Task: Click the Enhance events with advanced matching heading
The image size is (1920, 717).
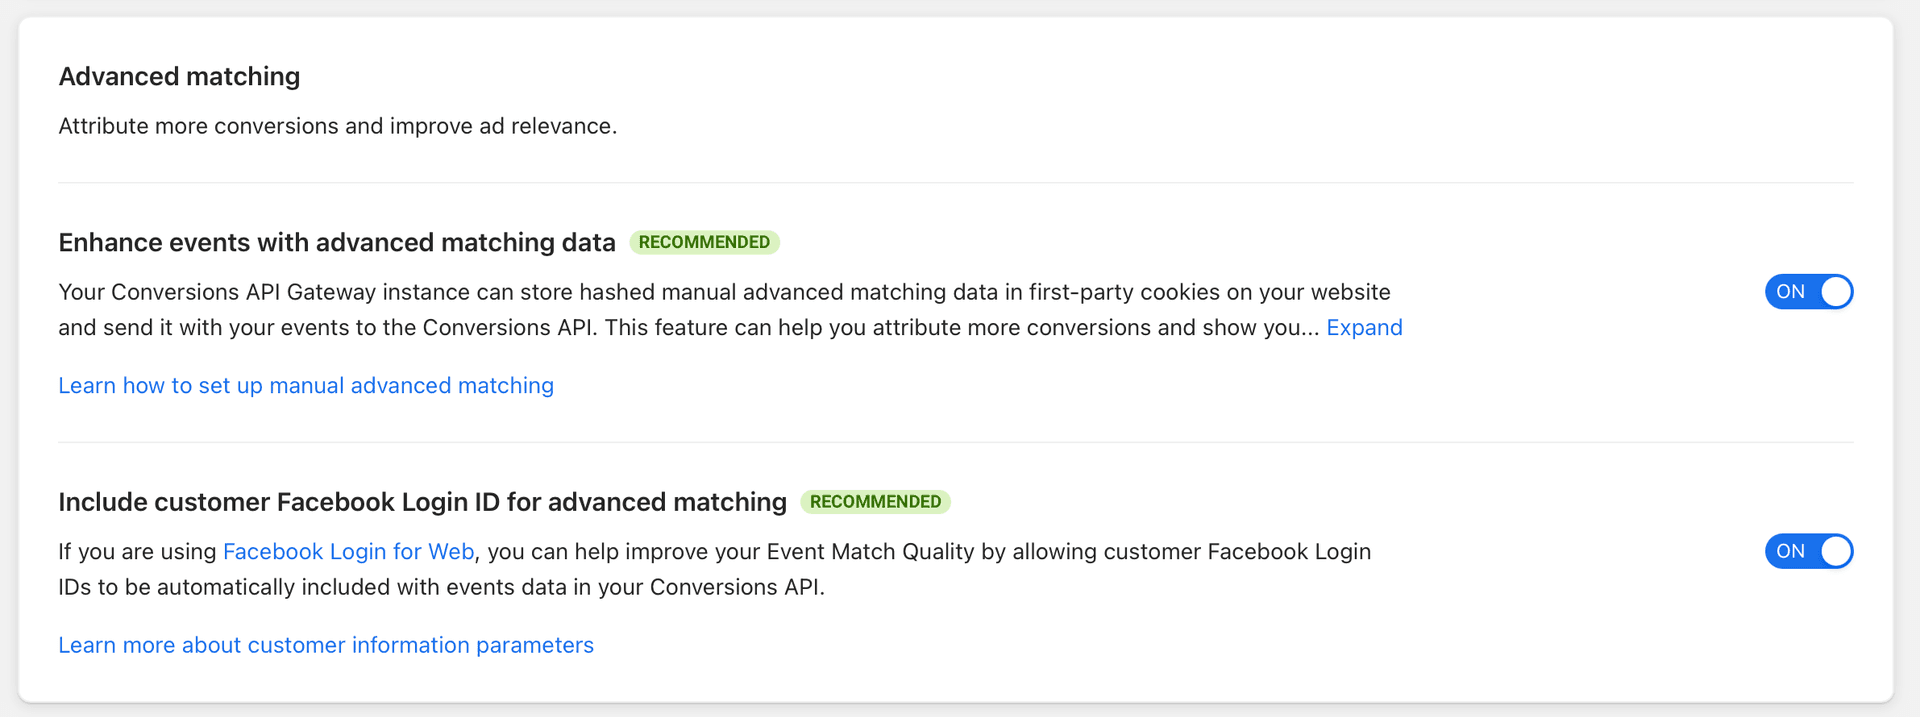Action: [x=337, y=242]
